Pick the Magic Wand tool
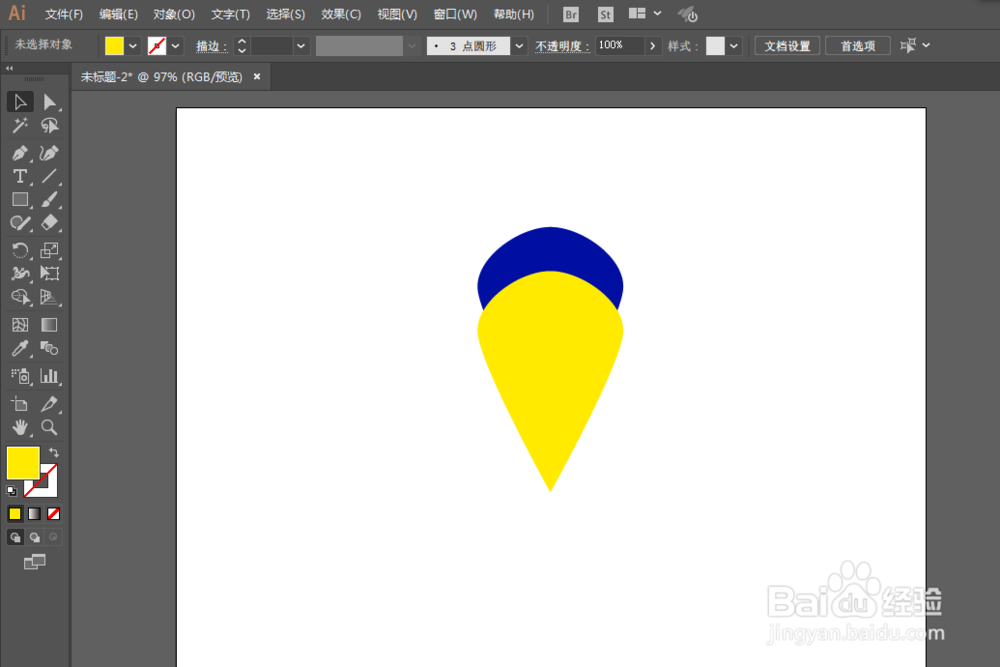 (x=20, y=126)
